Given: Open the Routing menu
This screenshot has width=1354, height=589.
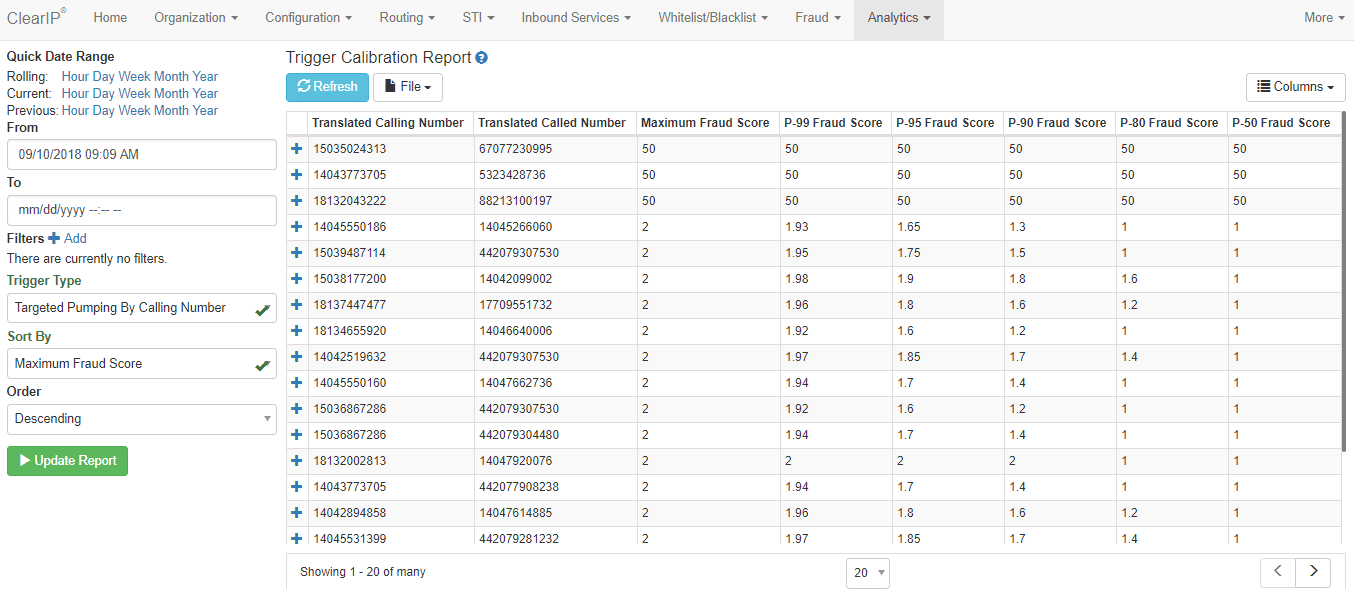Looking at the screenshot, I should (x=407, y=18).
